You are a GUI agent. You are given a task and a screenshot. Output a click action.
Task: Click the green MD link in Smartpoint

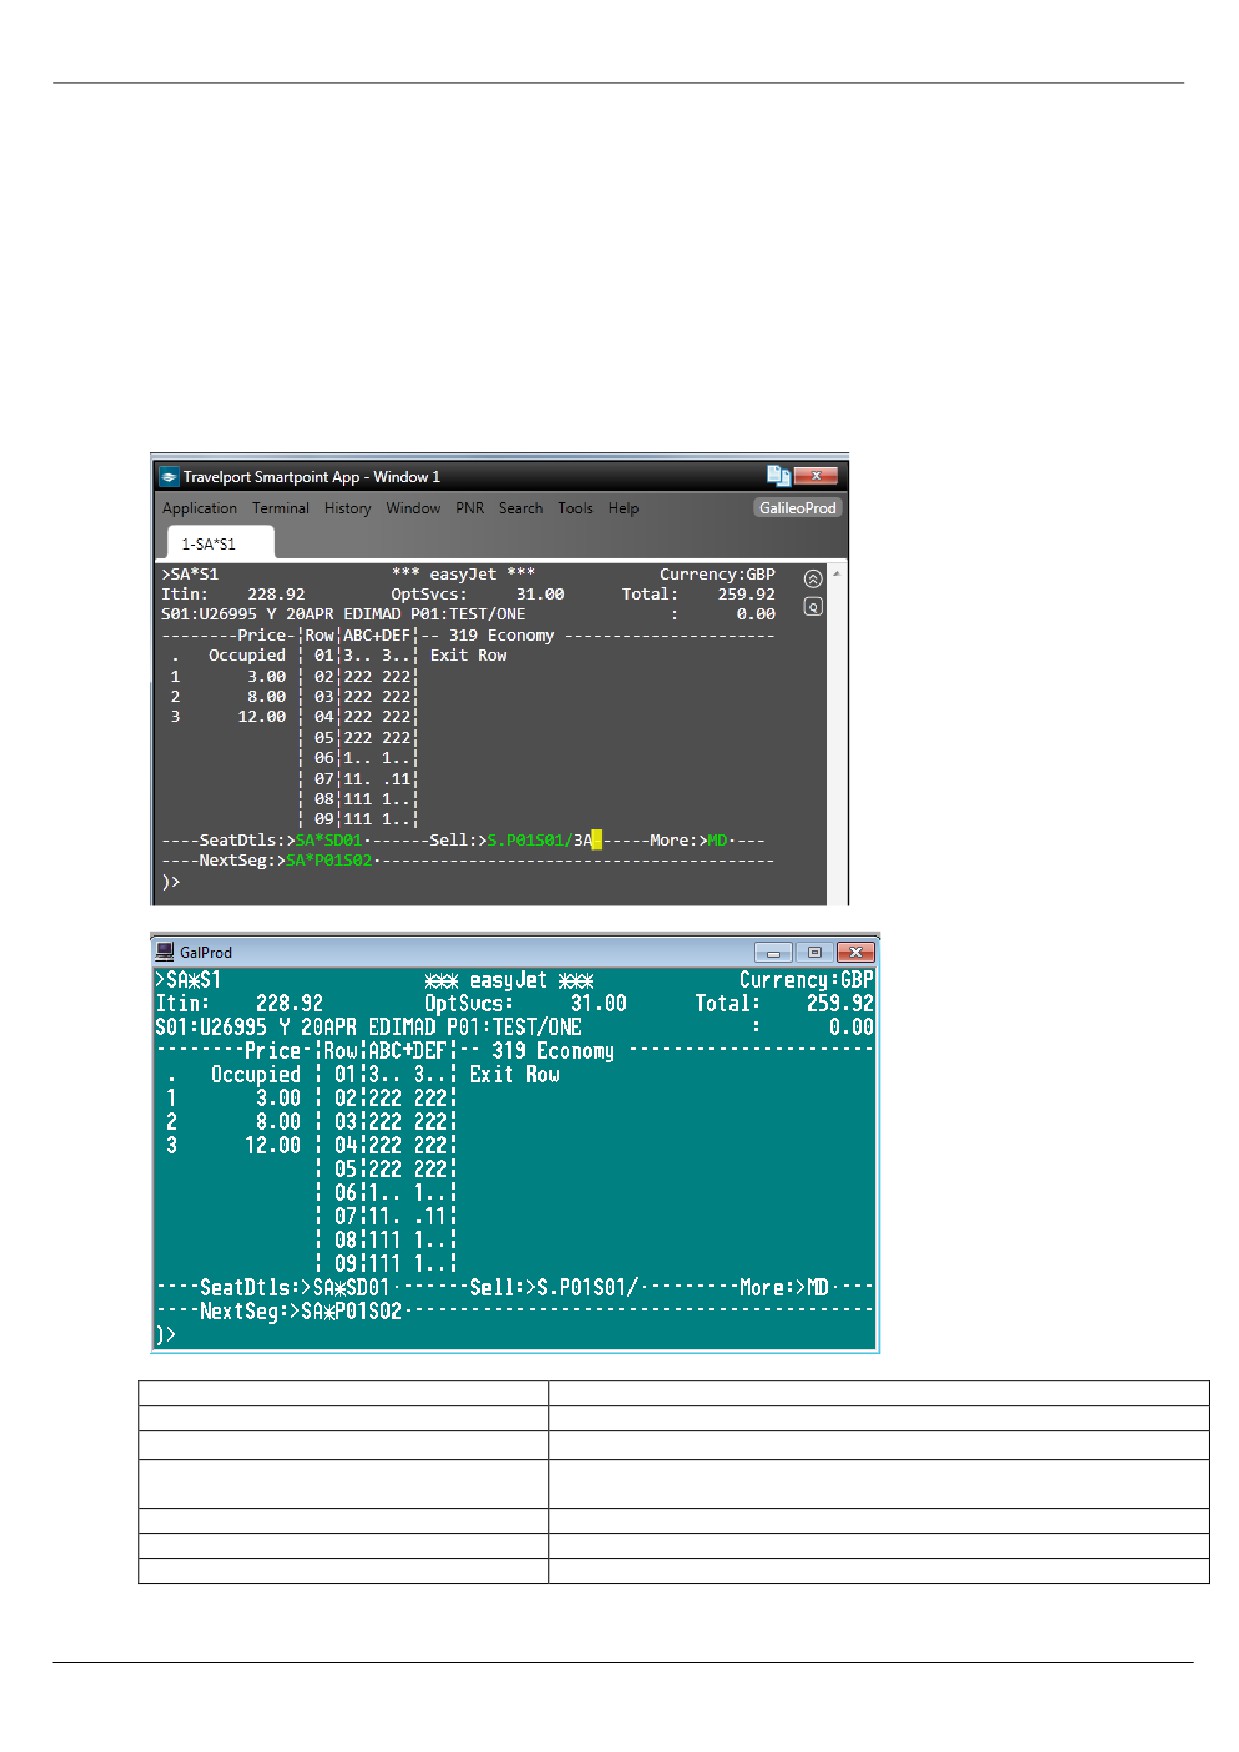tap(717, 840)
